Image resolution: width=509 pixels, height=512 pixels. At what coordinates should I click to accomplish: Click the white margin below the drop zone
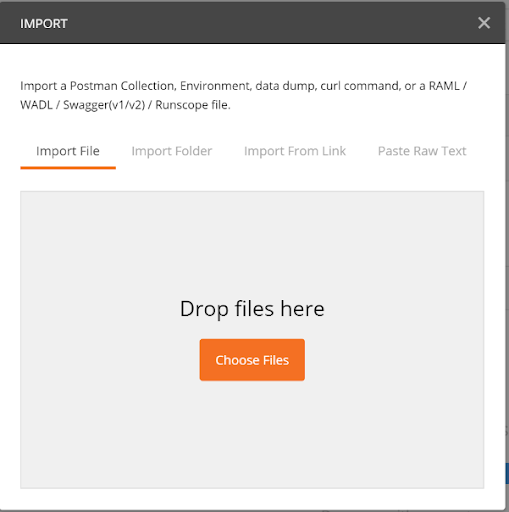point(252,498)
